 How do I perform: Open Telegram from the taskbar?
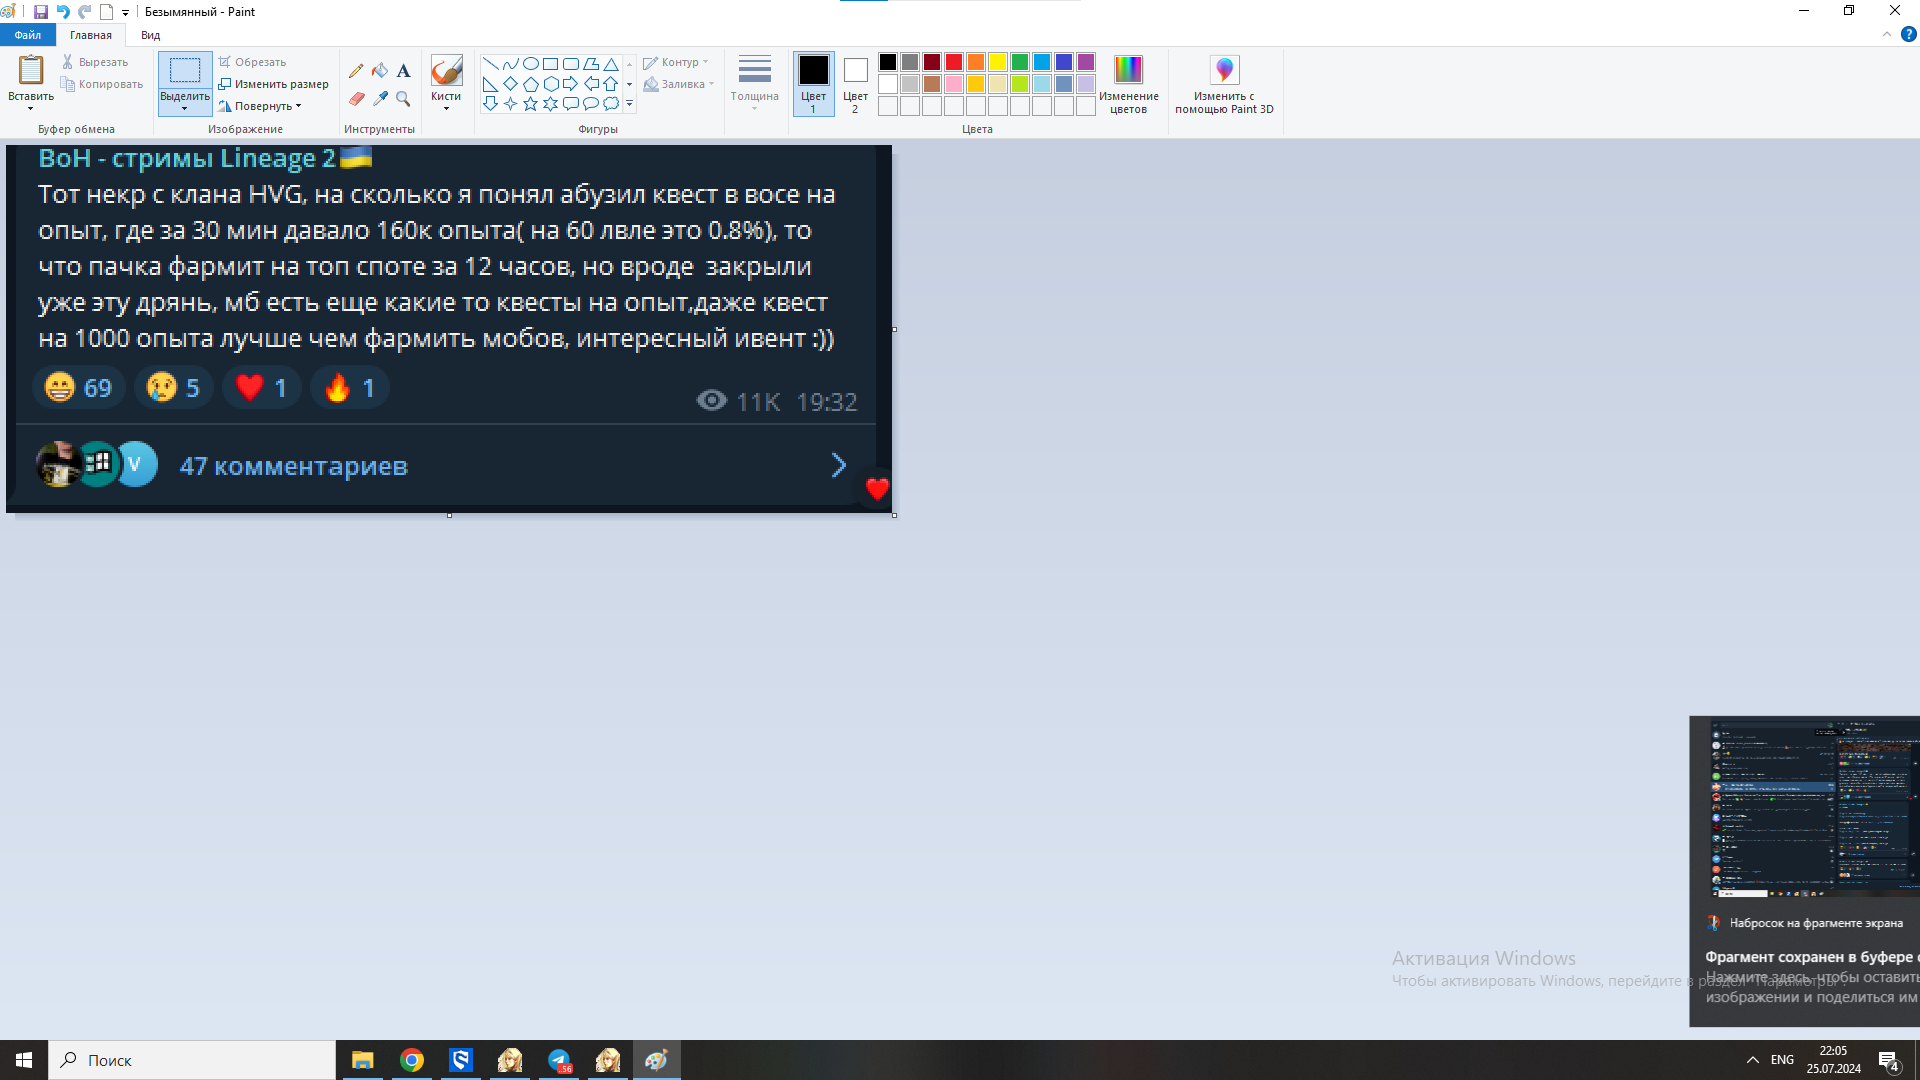pos(559,1060)
